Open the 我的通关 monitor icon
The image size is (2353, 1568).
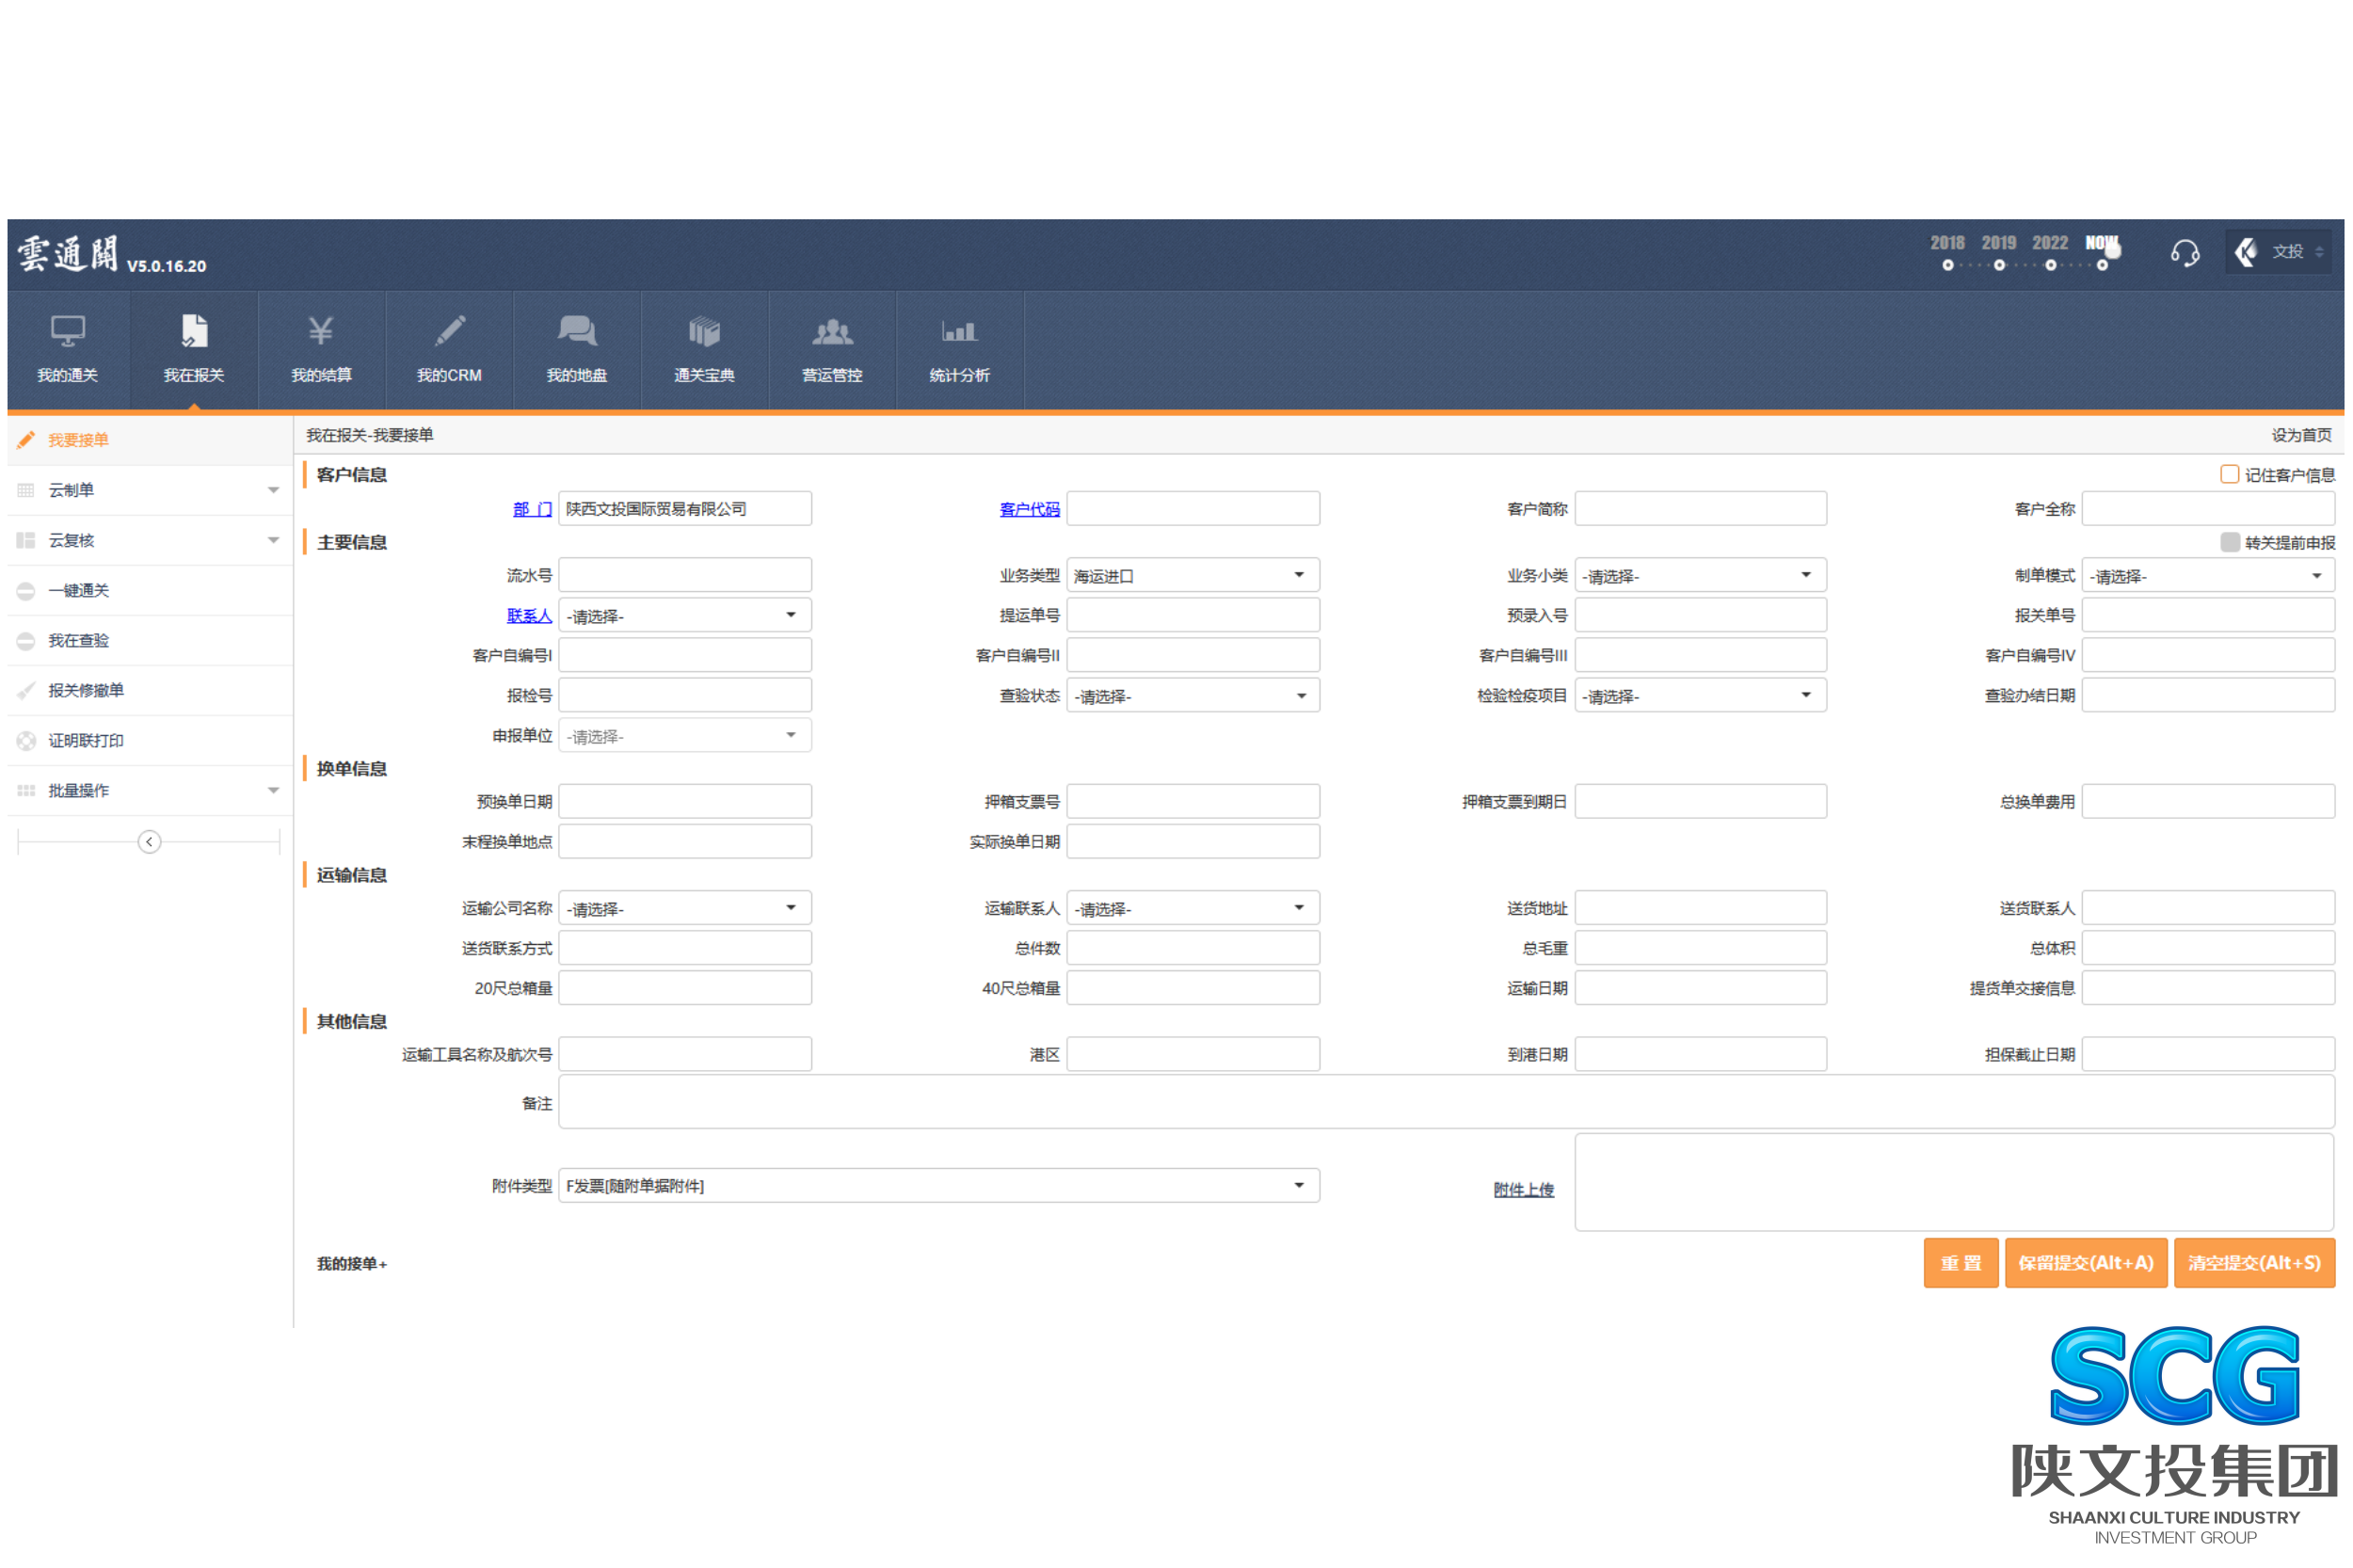click(x=67, y=330)
